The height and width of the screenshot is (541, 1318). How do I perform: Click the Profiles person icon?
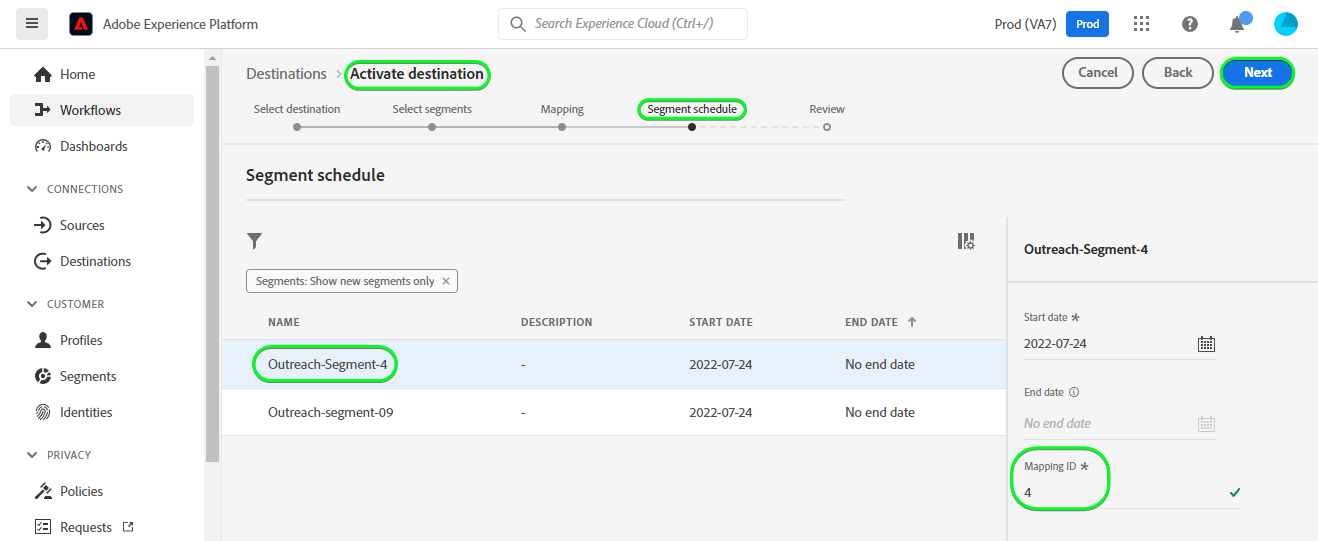pos(42,340)
